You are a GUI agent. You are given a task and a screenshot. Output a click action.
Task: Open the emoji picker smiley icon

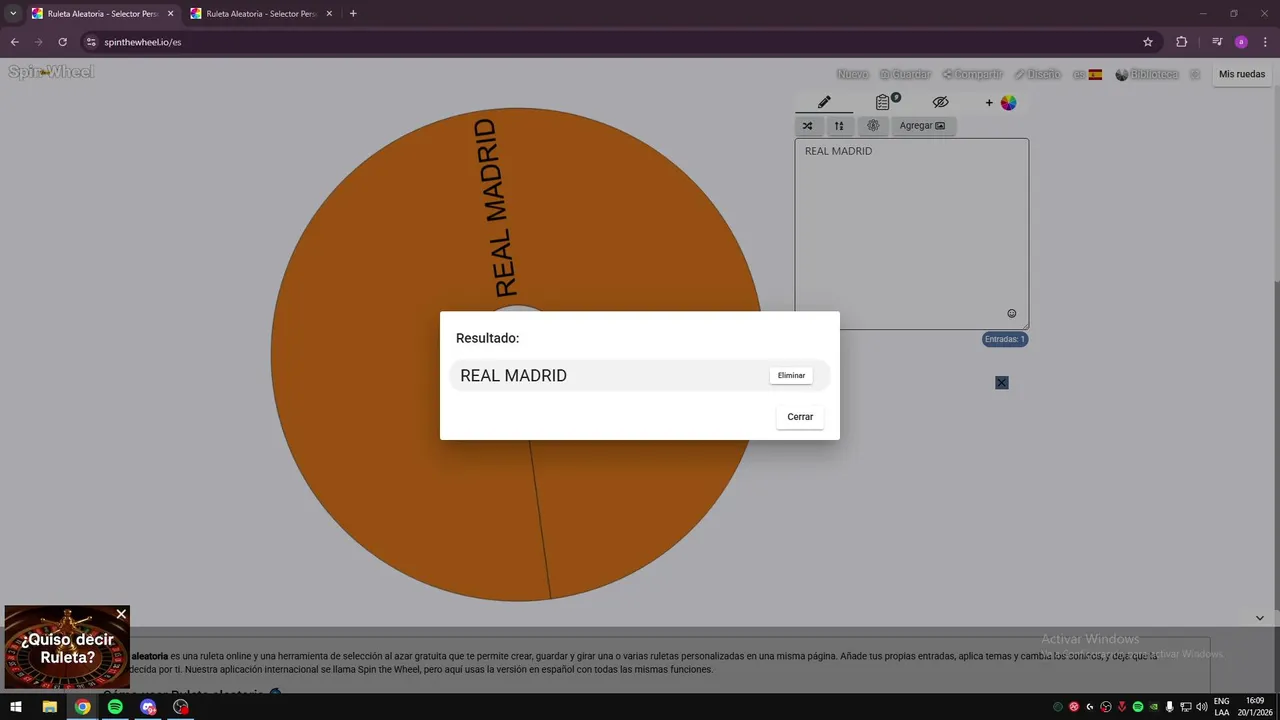(x=1011, y=313)
